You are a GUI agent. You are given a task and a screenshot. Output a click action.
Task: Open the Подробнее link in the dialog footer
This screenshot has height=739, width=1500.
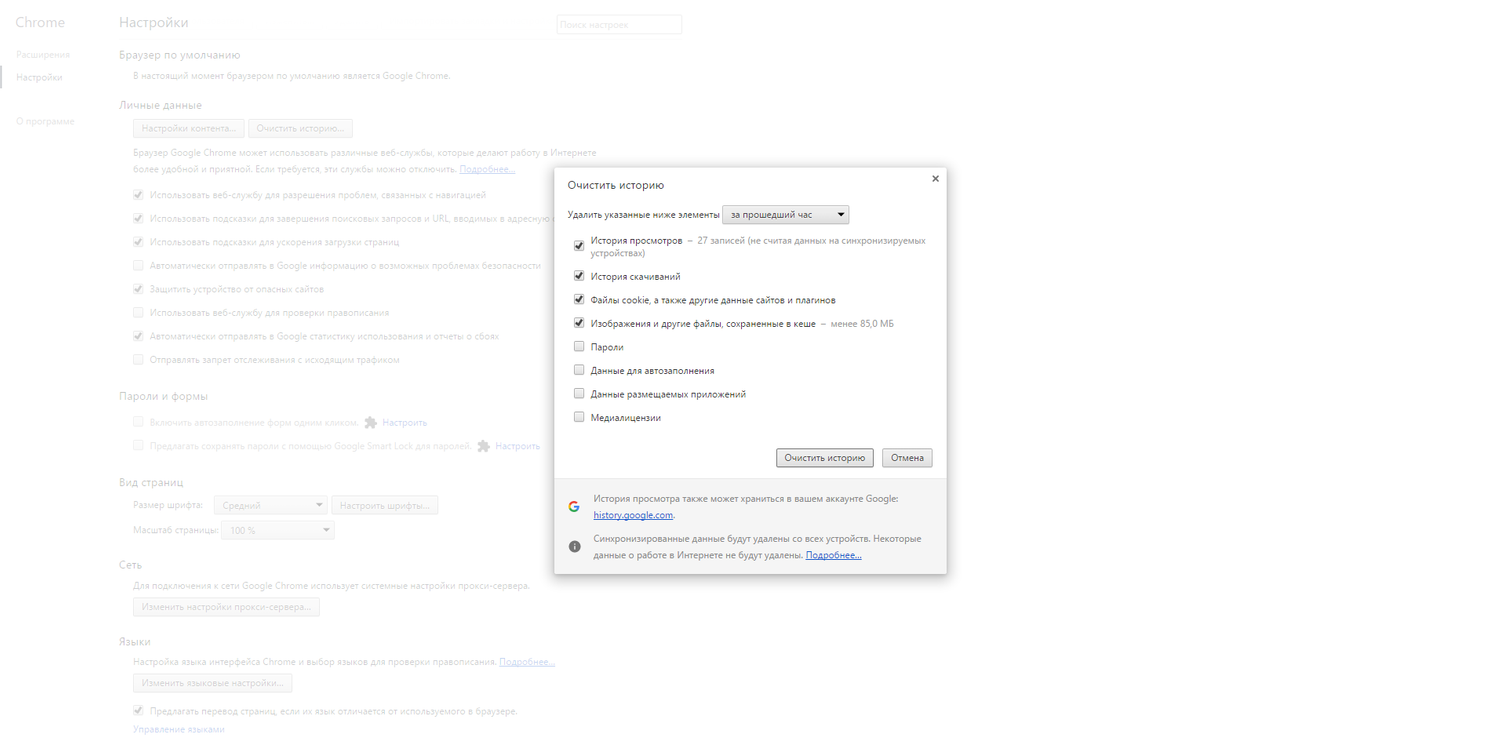pyautogui.click(x=833, y=555)
